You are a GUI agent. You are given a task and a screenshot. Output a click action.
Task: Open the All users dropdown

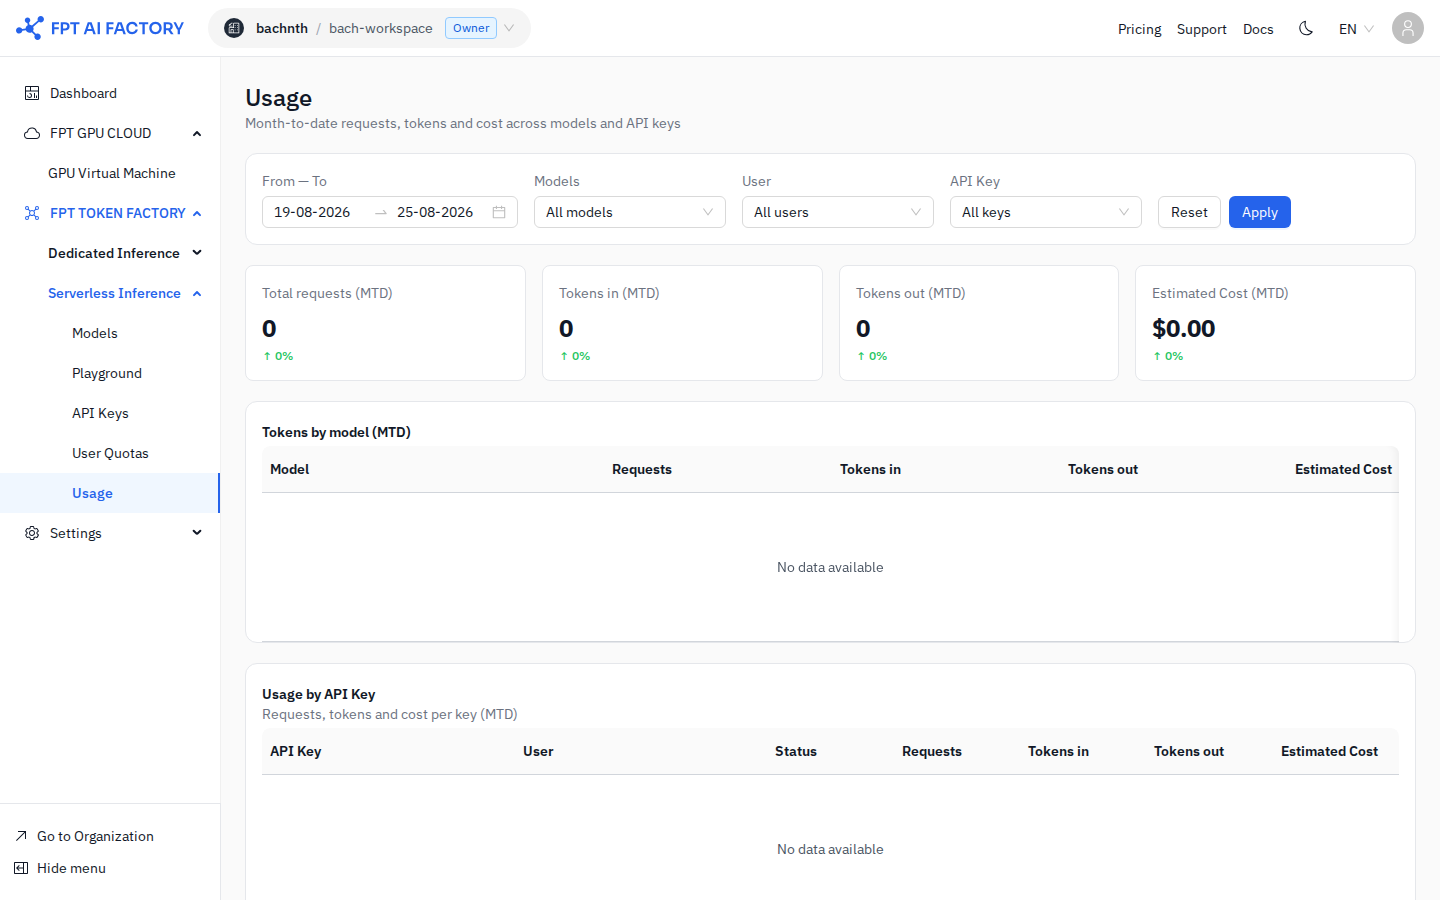pyautogui.click(x=838, y=212)
